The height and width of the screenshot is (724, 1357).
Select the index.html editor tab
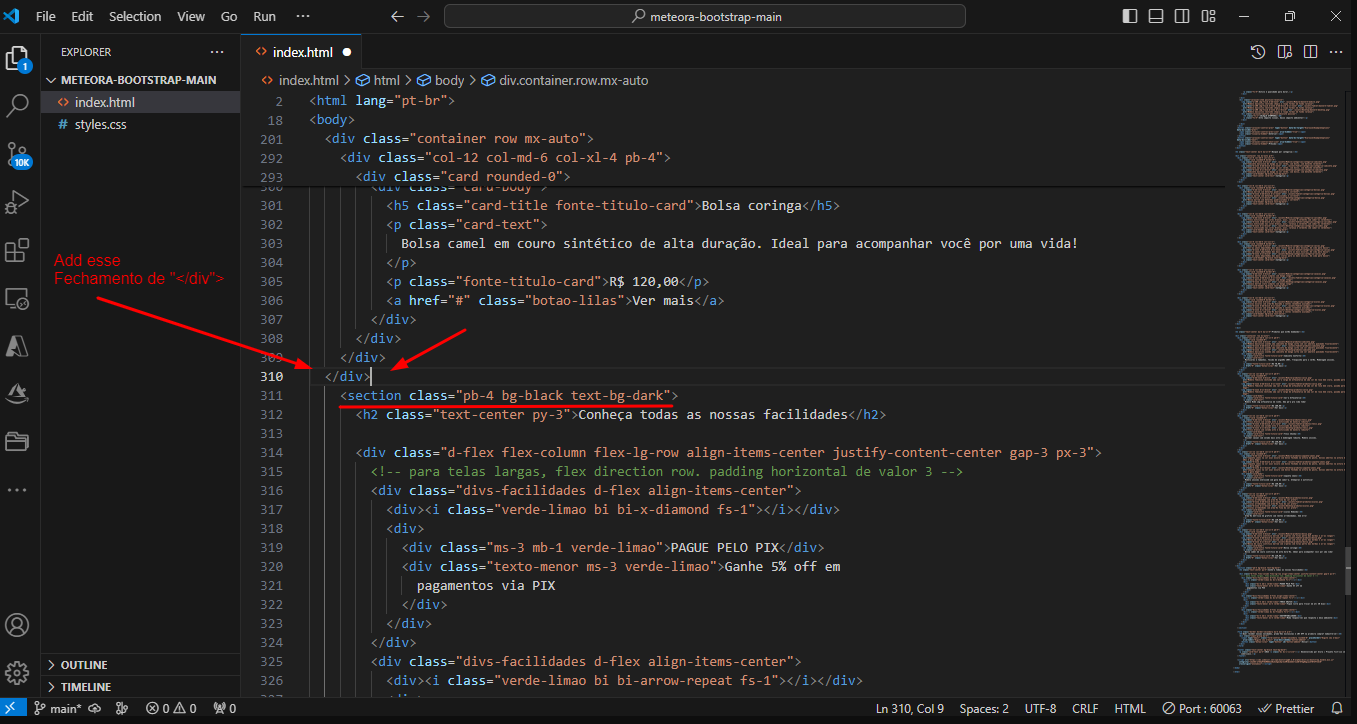(x=301, y=52)
